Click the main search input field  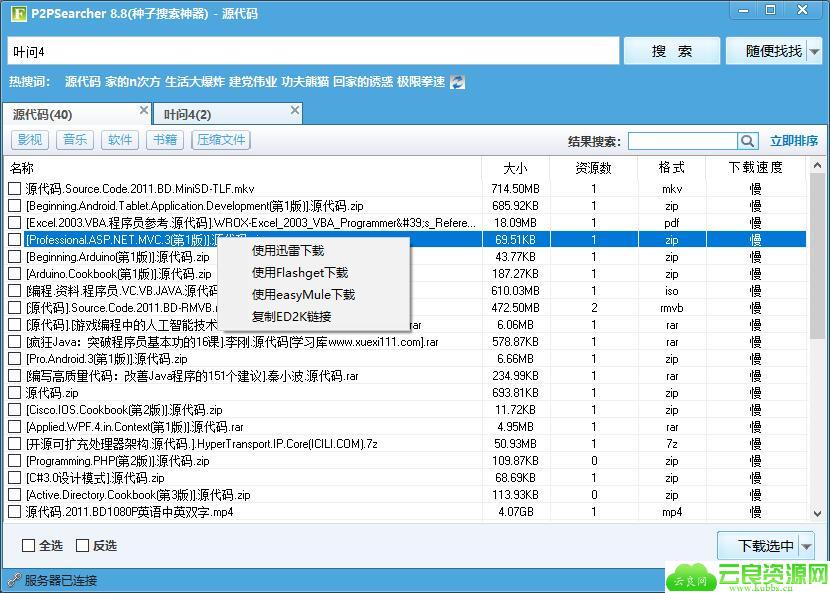click(x=313, y=51)
